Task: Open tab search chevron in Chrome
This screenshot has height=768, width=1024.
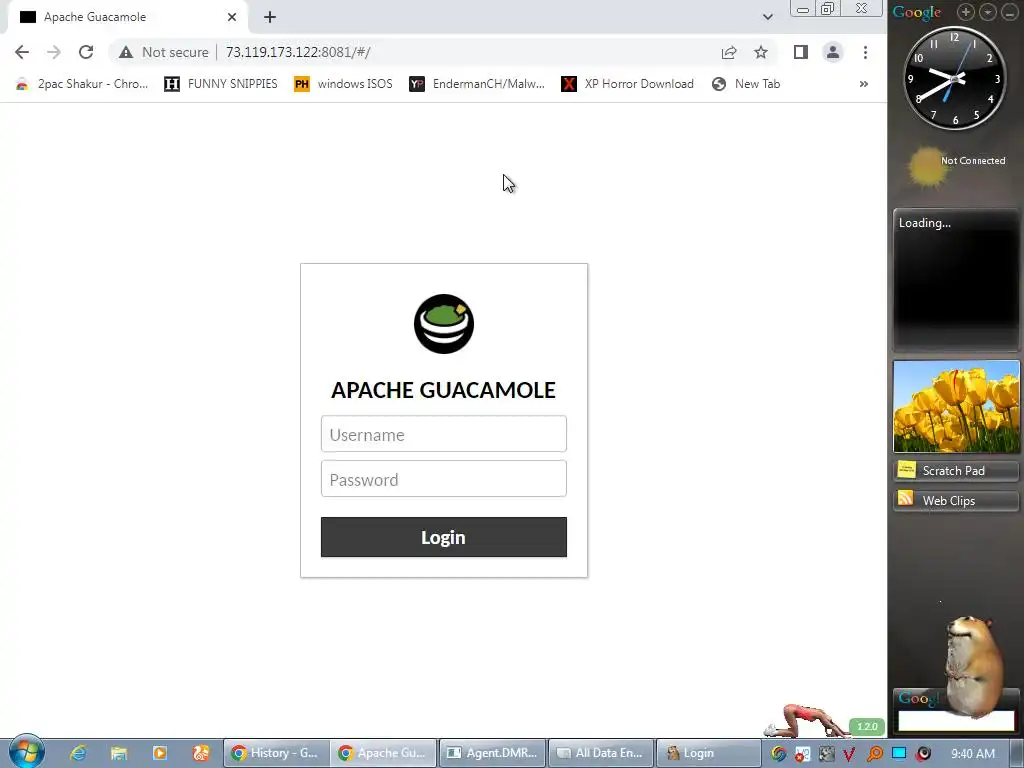Action: (x=768, y=17)
